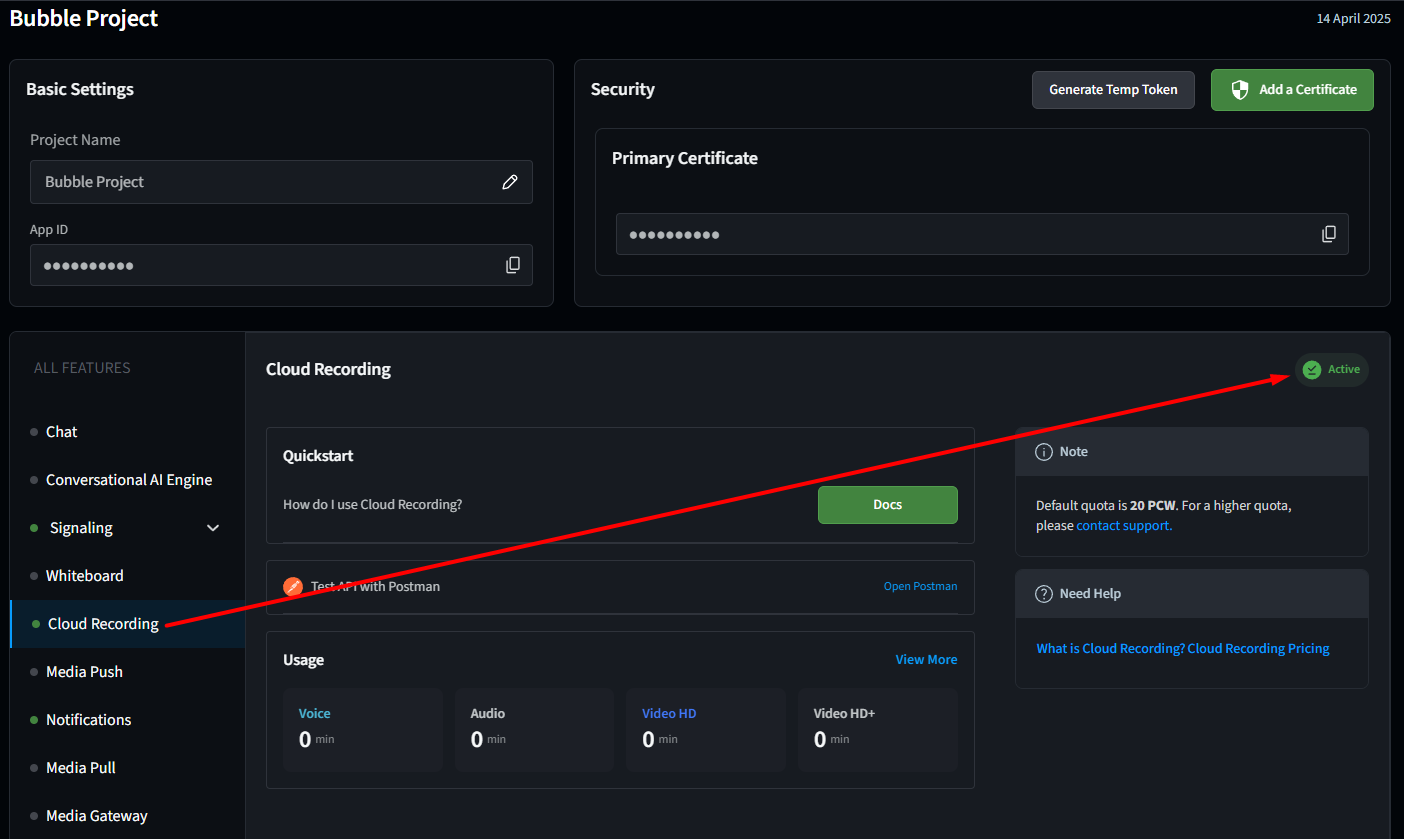Select Media Push from the sidebar
Viewport: 1404px width, 839px height.
point(84,672)
